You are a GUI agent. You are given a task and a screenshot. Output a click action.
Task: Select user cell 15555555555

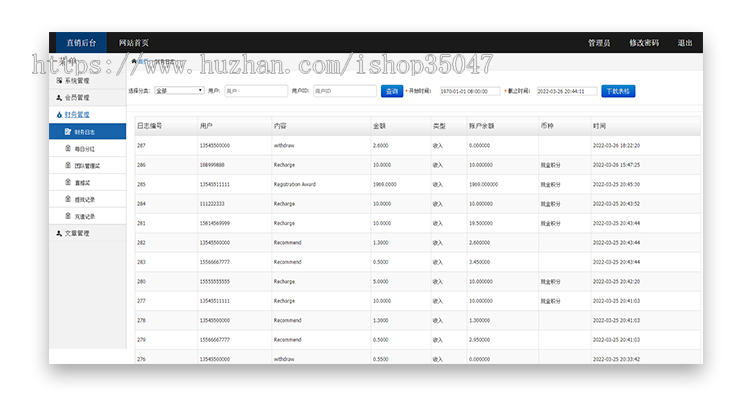tap(215, 282)
